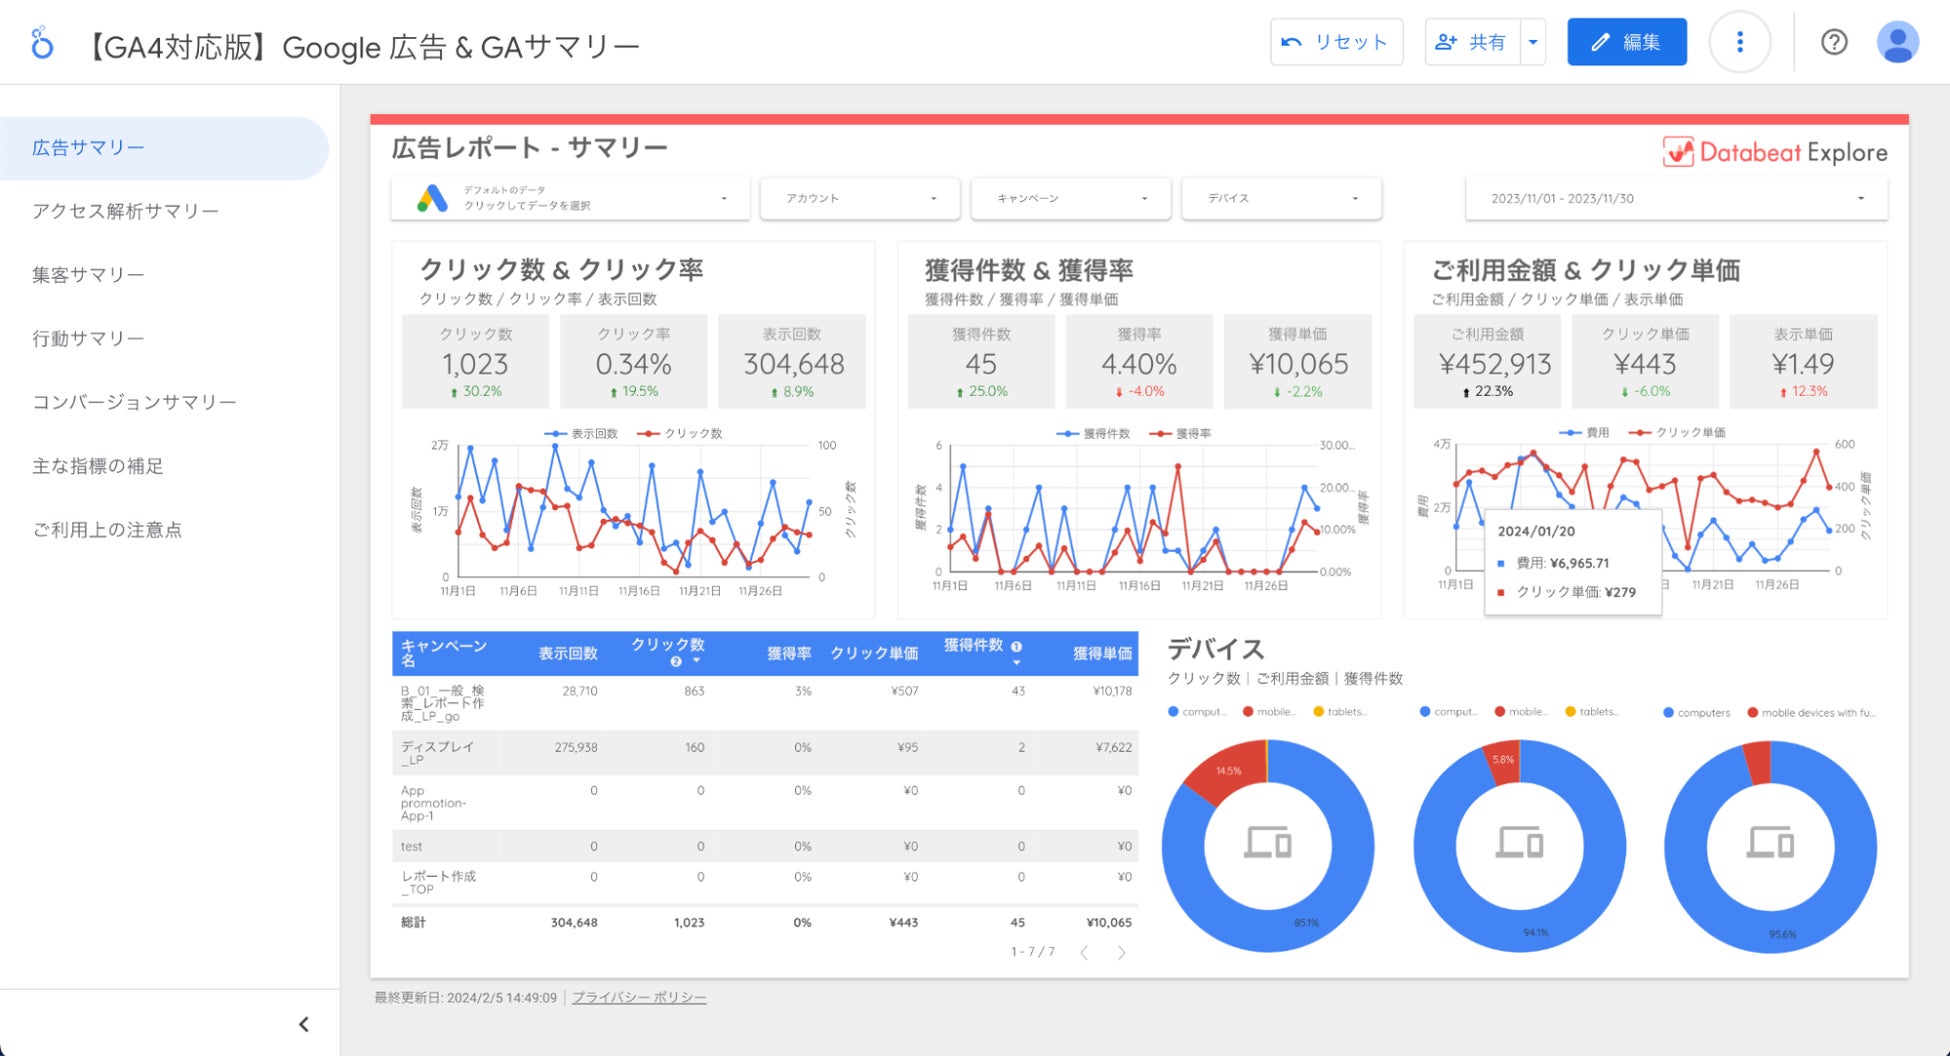
Task: Switch to アクセス解析サマリー page
Action: 125,211
